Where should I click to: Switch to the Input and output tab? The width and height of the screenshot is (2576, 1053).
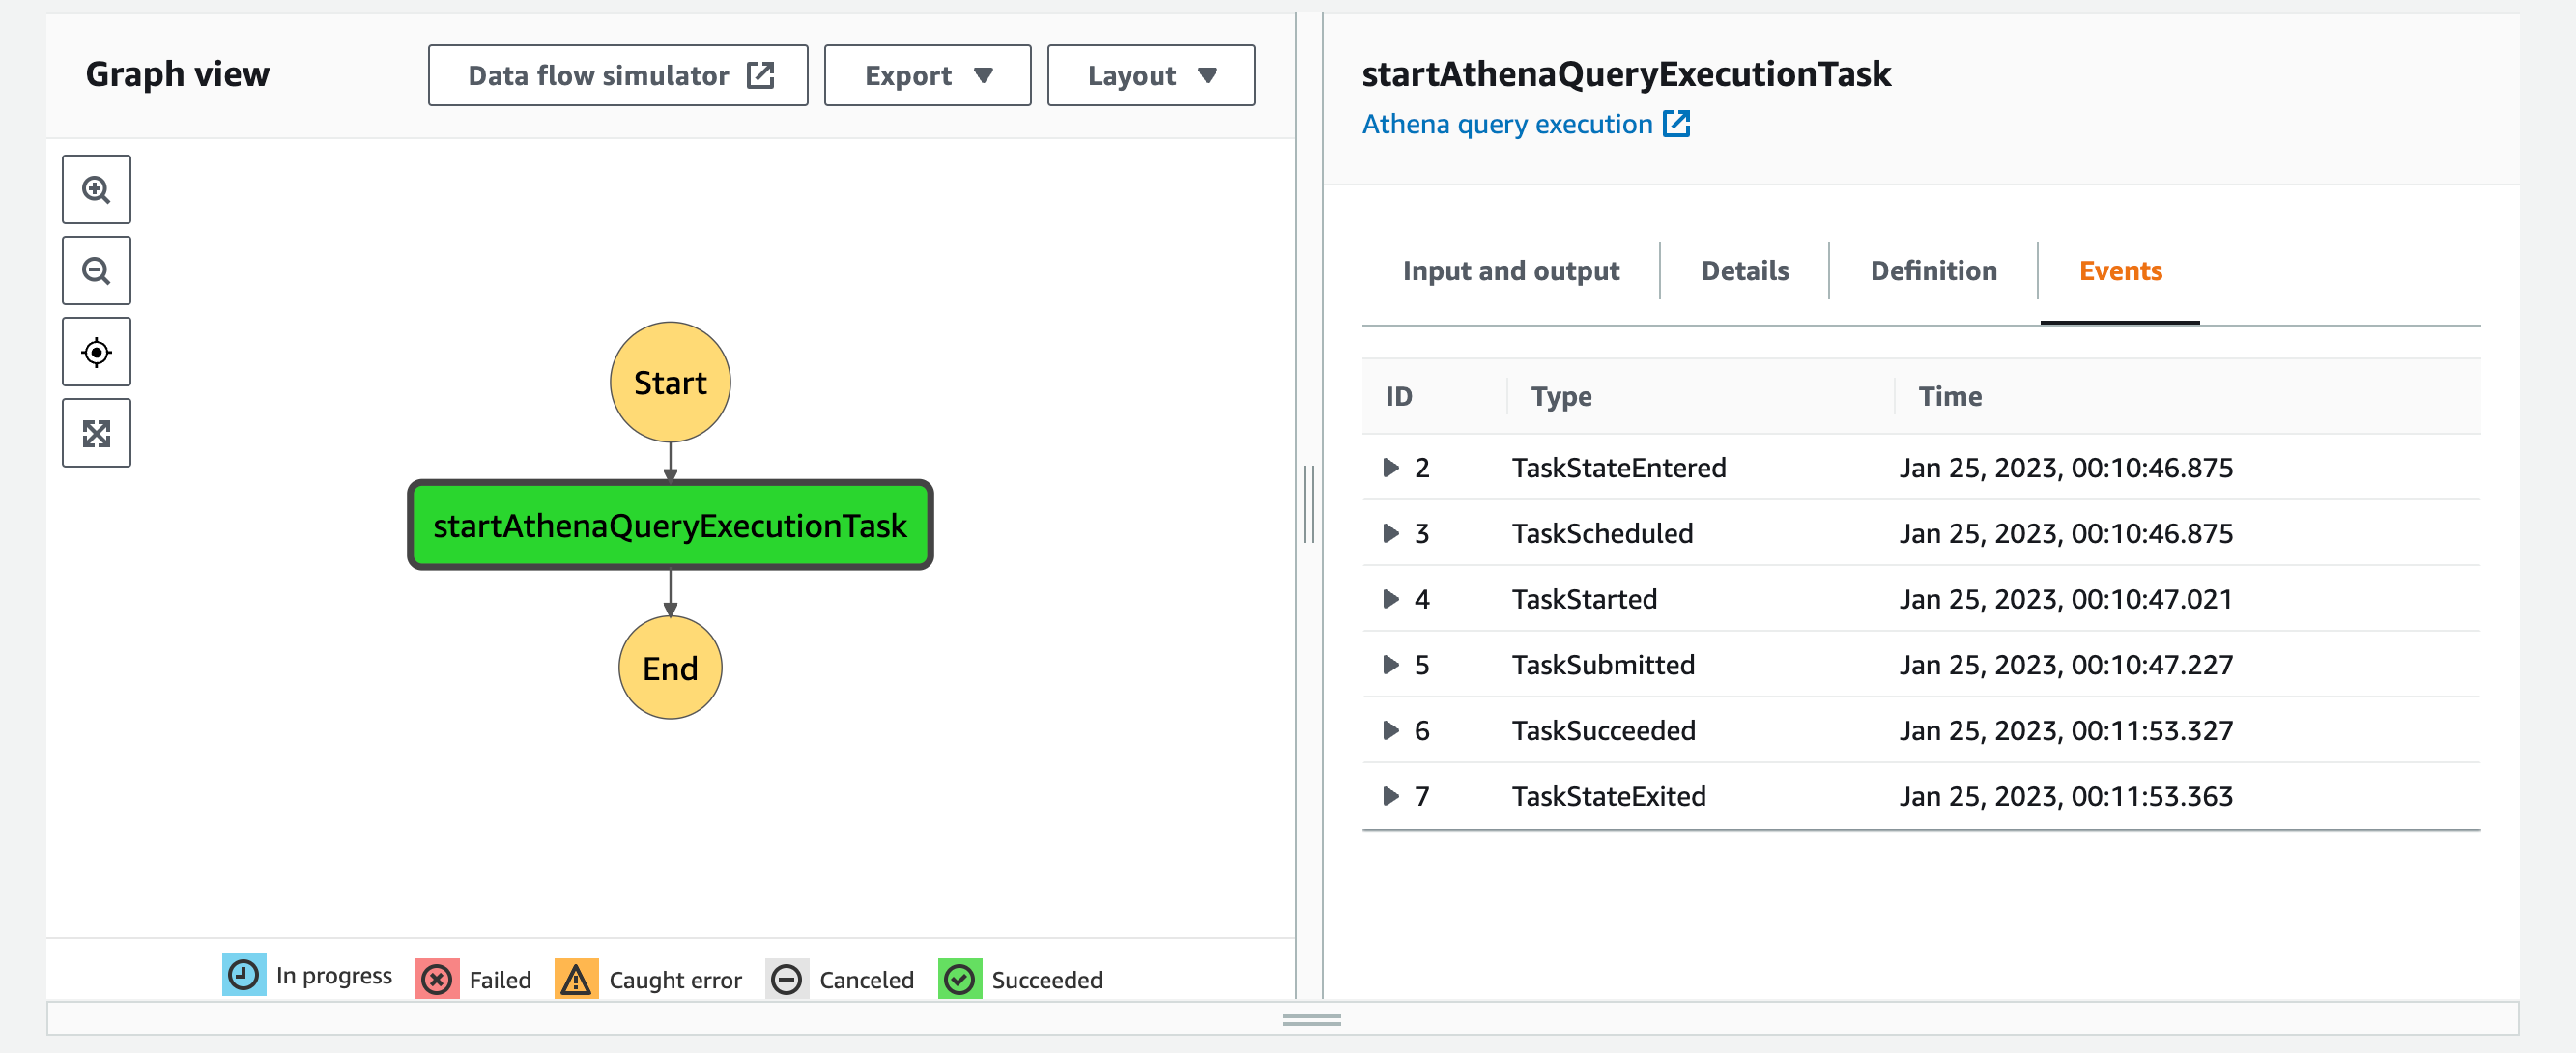point(1510,271)
